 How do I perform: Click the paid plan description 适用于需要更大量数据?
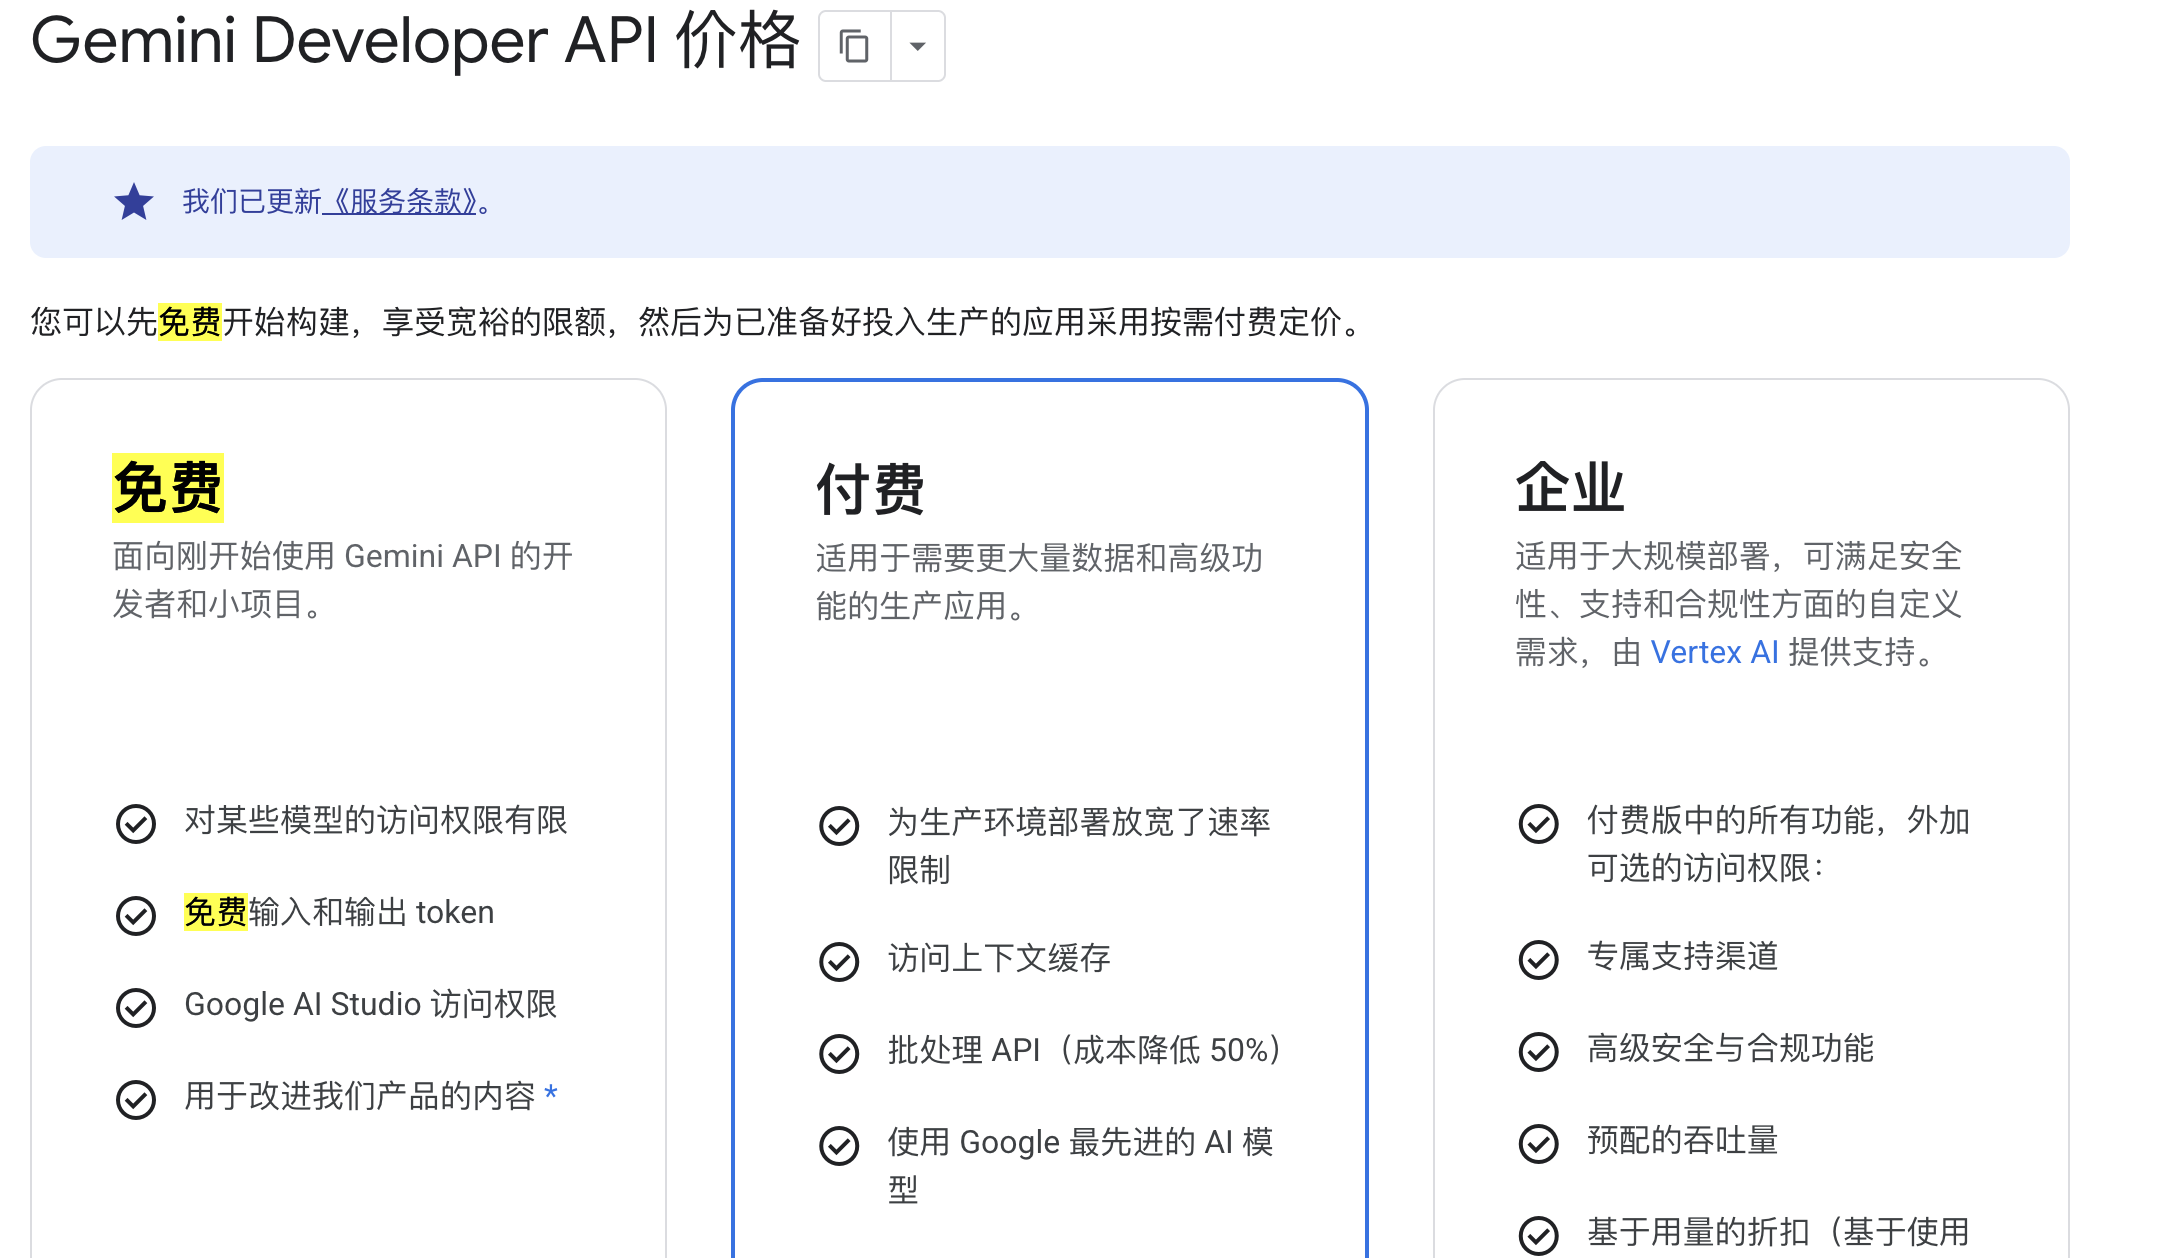pyautogui.click(x=1040, y=582)
